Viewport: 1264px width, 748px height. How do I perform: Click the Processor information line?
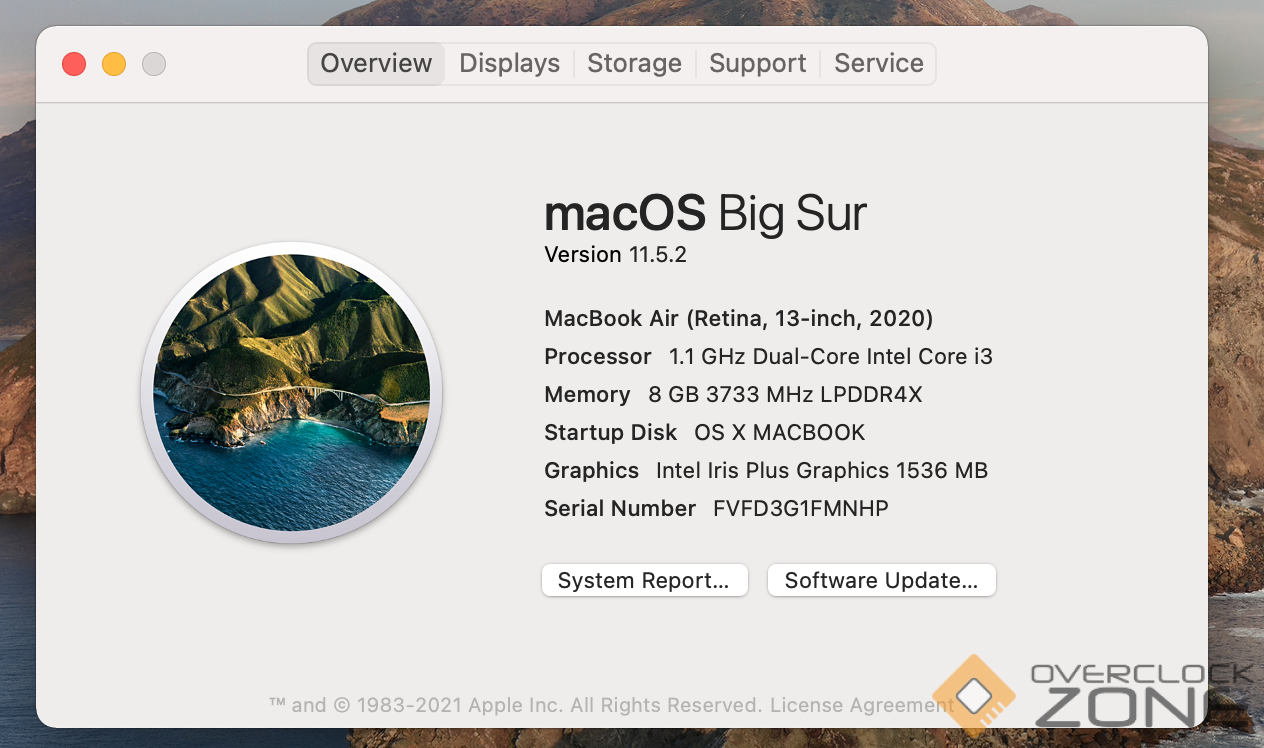(768, 357)
